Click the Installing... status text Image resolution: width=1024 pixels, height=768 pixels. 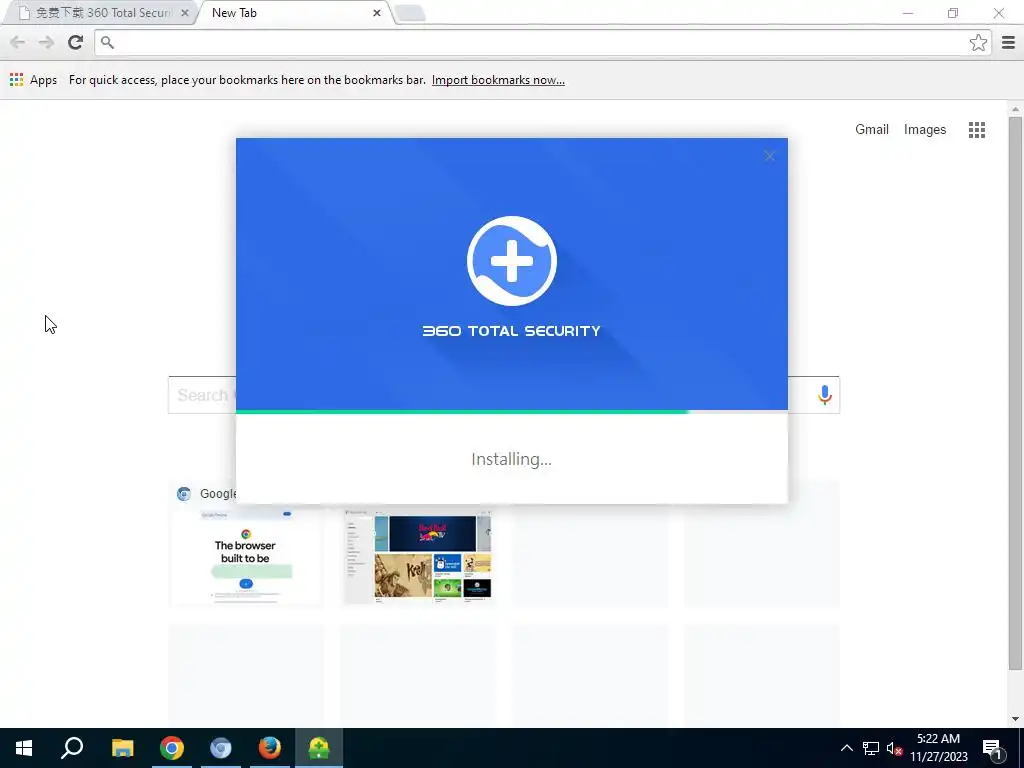click(x=511, y=459)
